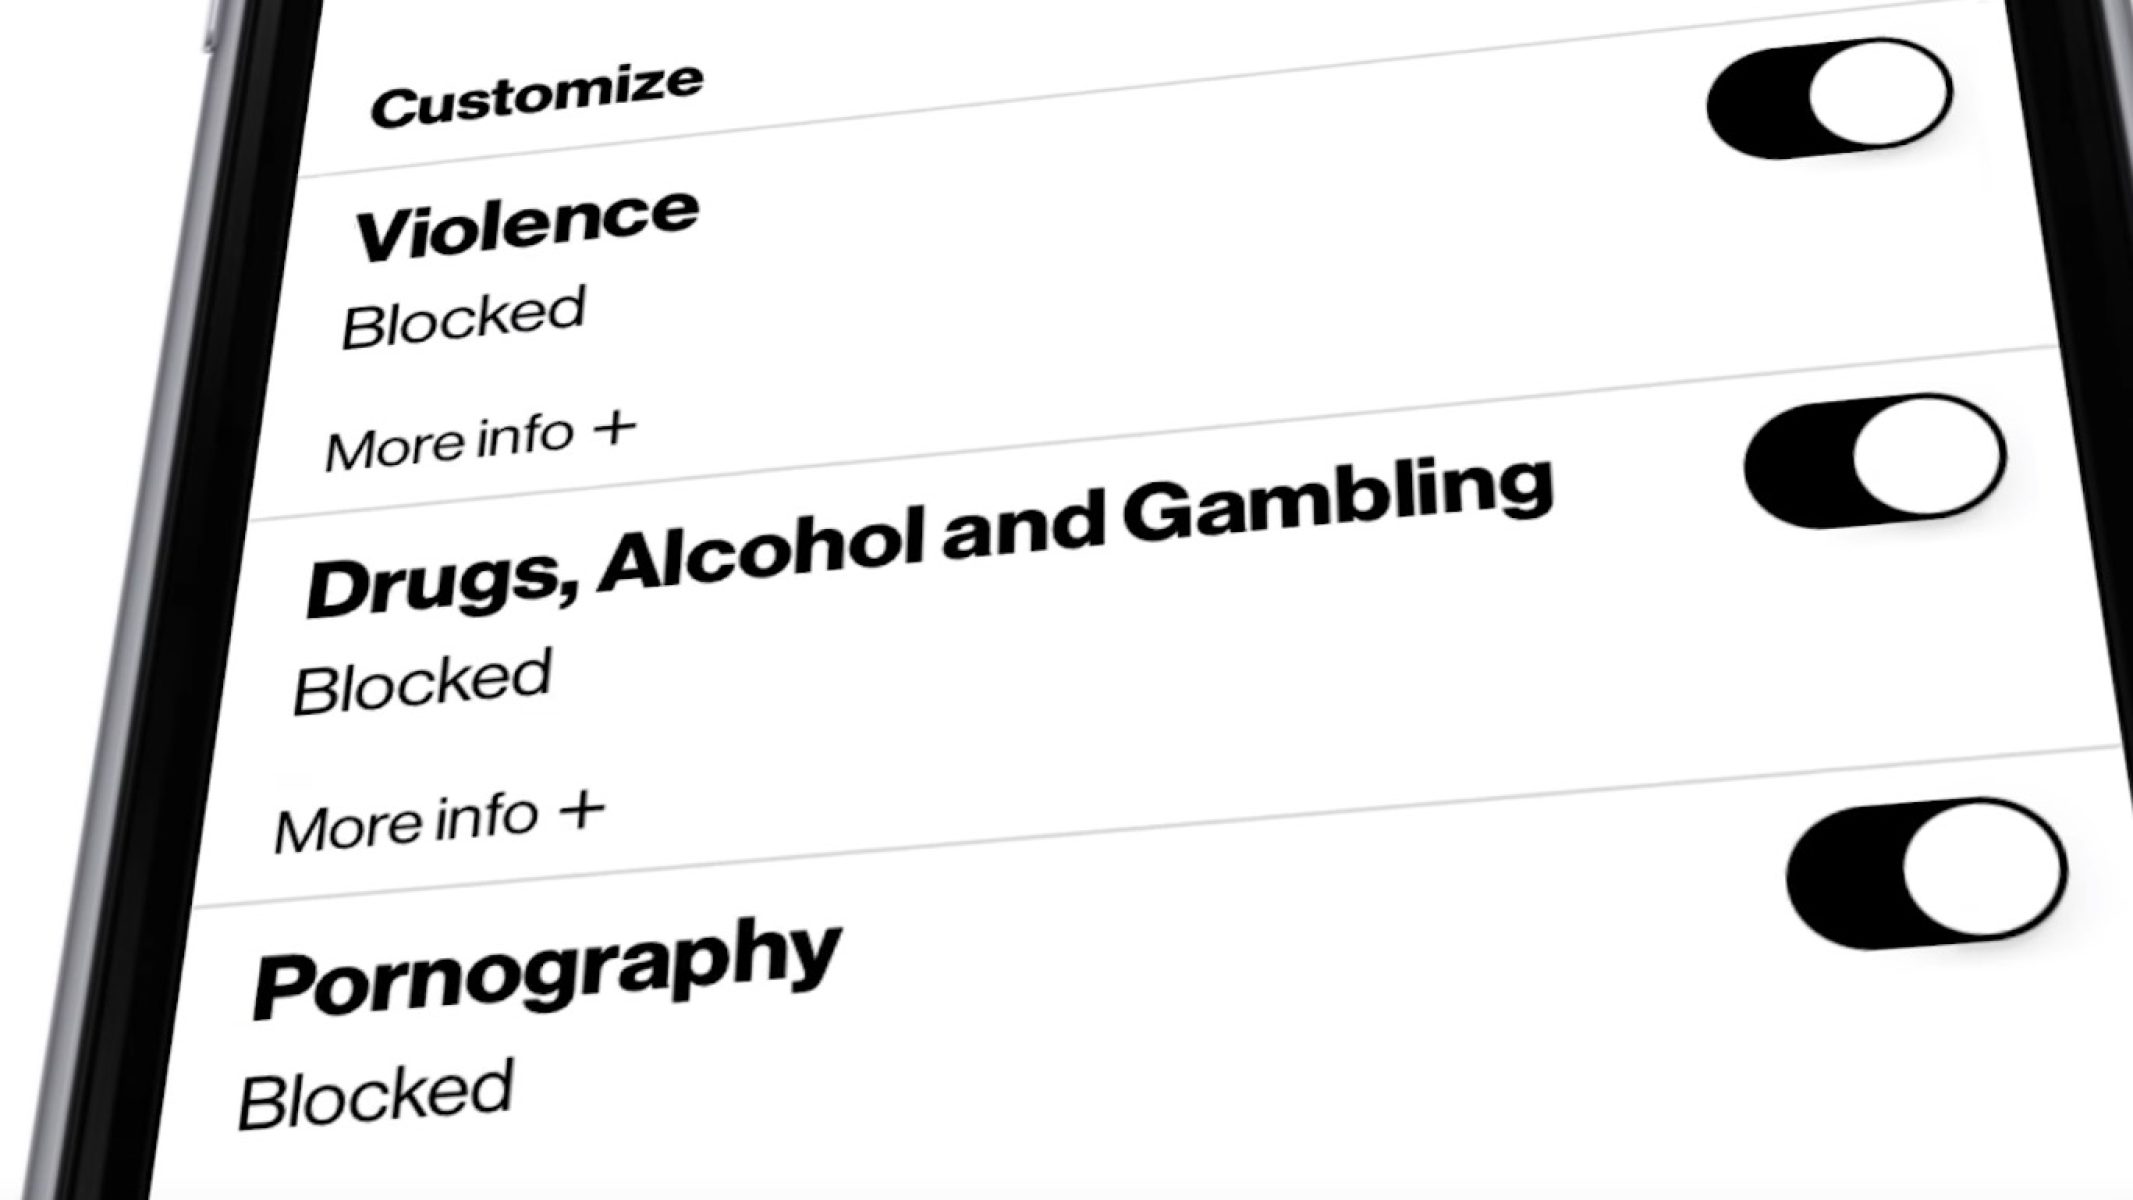Toggle the Drugs, Alcohol and Gambling switch
This screenshot has width=2133, height=1200.
coord(1874,460)
